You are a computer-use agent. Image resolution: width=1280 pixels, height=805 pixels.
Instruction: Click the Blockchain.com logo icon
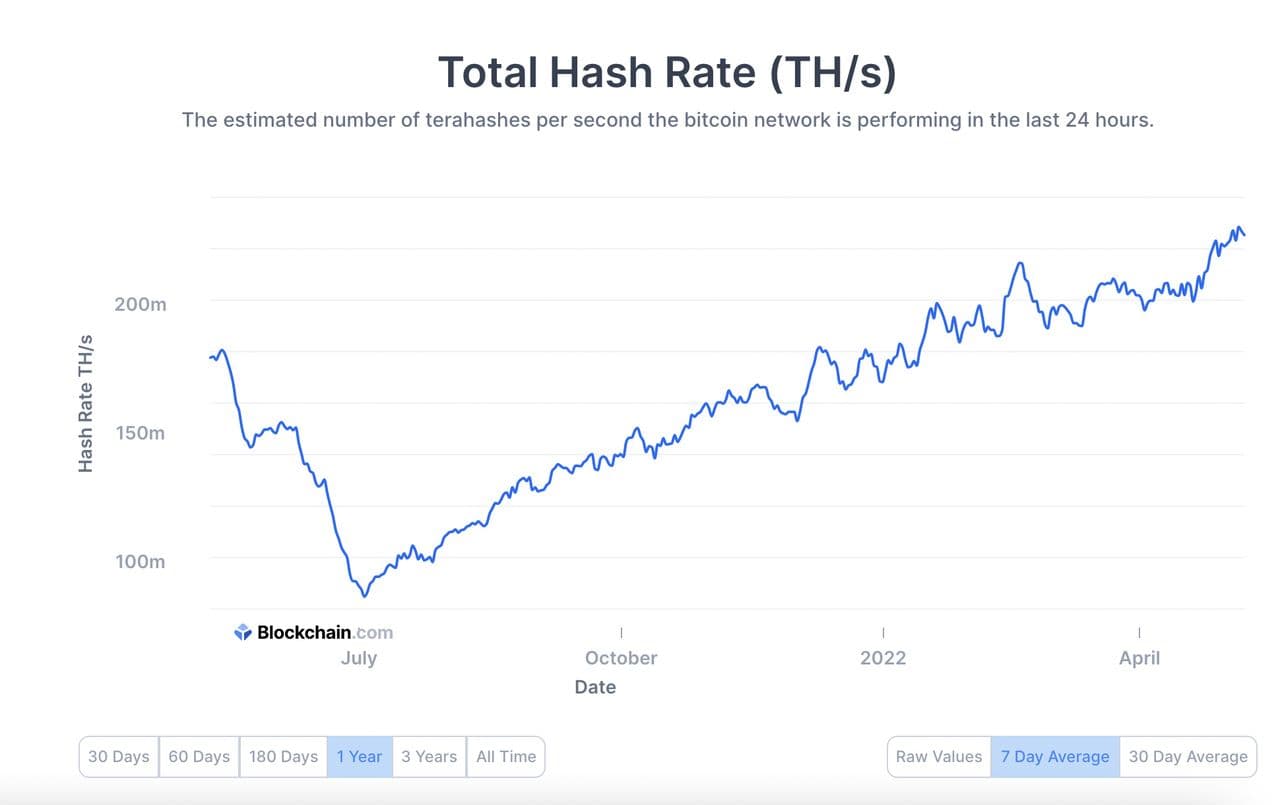tap(243, 632)
